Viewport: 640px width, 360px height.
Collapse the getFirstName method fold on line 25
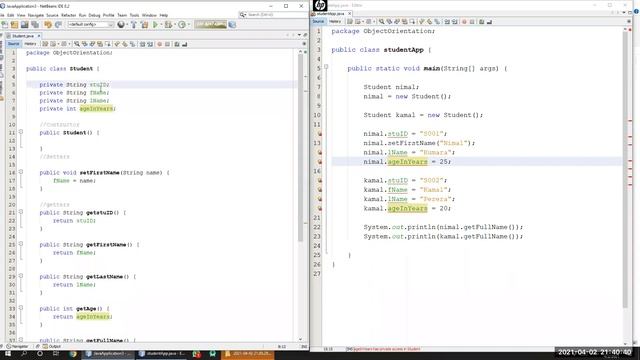click(x=21, y=244)
